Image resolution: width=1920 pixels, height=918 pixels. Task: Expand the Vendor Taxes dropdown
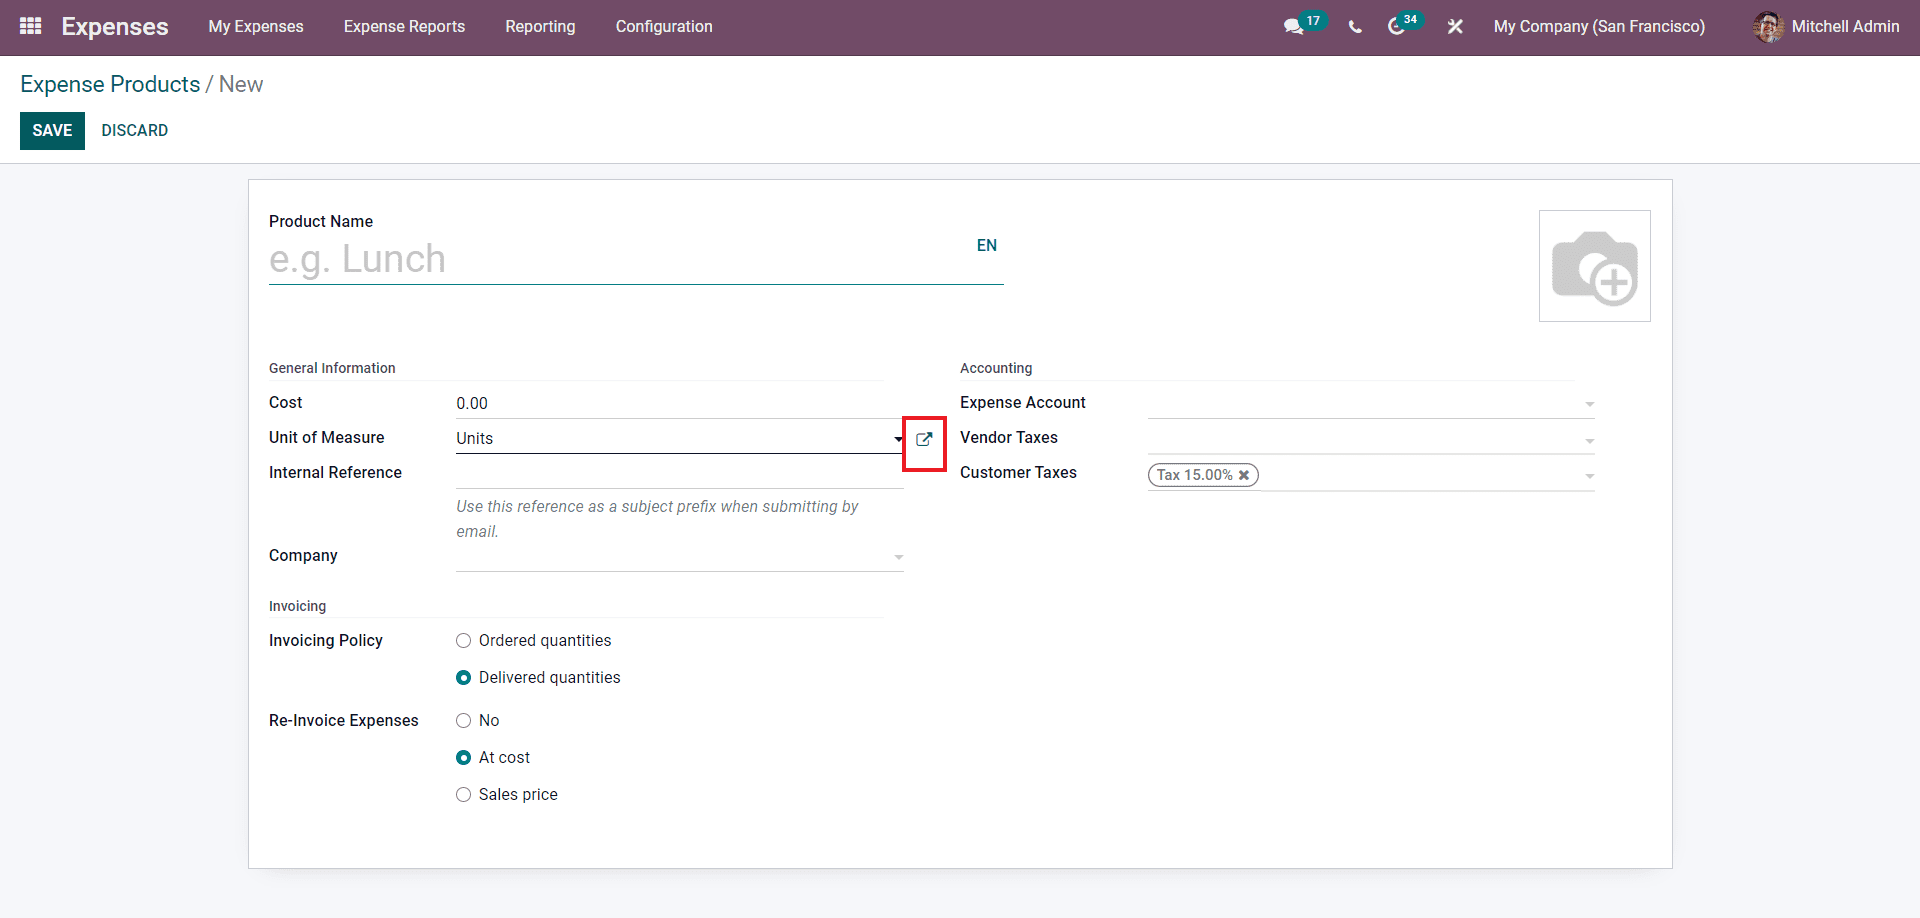click(1589, 440)
